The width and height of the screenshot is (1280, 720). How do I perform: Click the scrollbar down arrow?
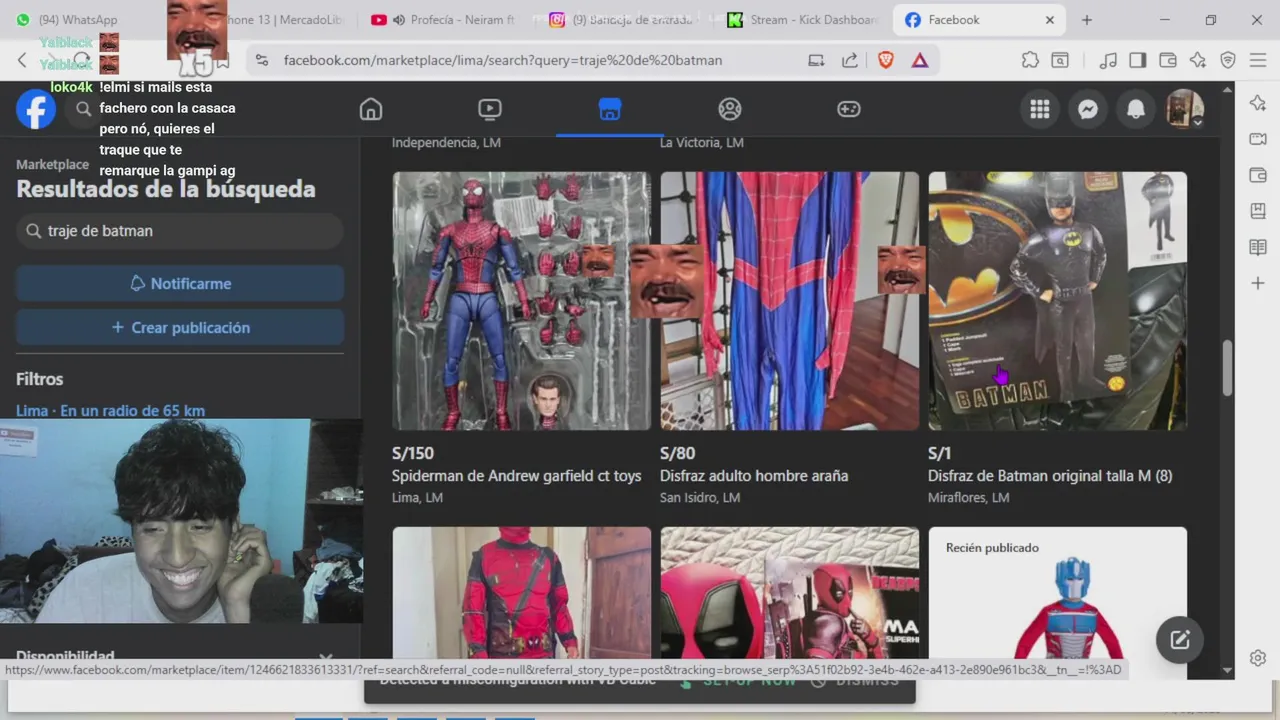point(1227,670)
